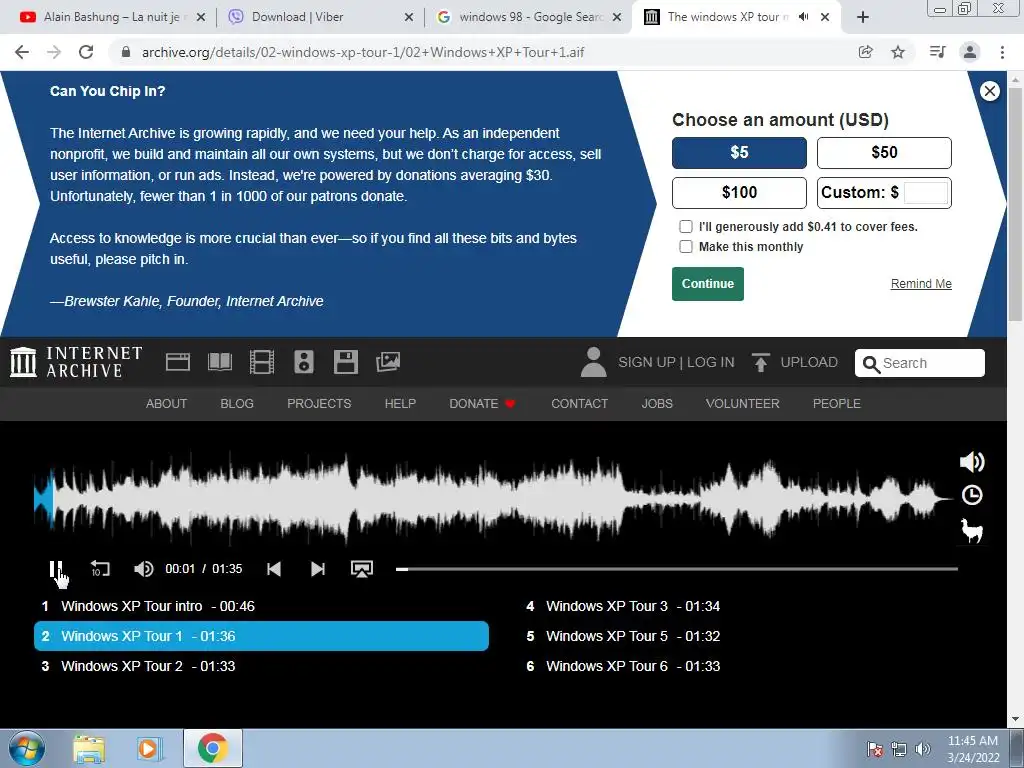Click the Winamp llama icon
The image size is (1024, 768).
(972, 530)
